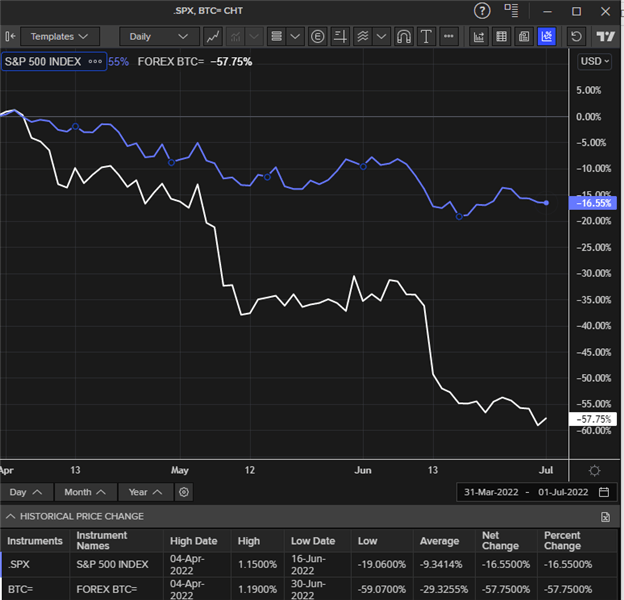The height and width of the screenshot is (600, 624).
Task: Open S&P 500 INDEX three-dot options
Action: [x=95, y=62]
